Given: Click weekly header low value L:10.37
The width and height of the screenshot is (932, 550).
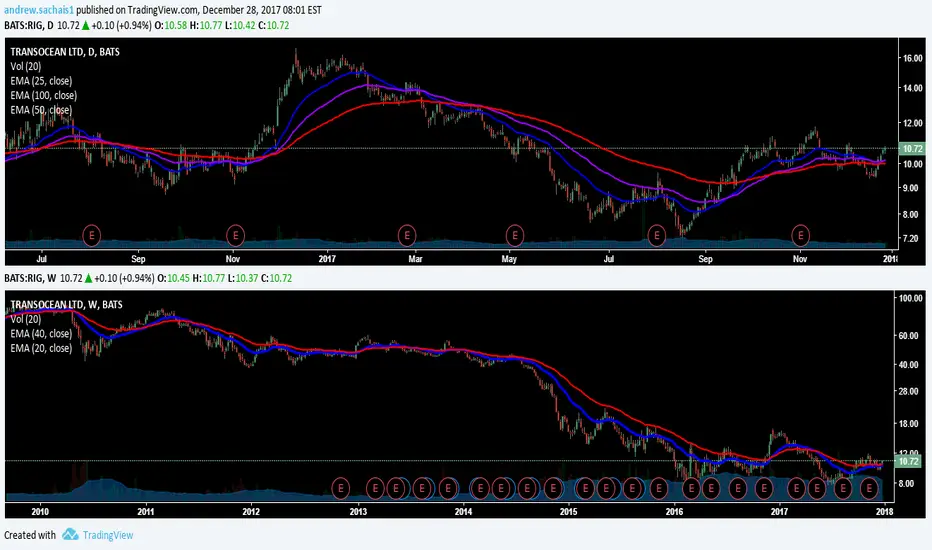Looking at the screenshot, I should 241,278.
